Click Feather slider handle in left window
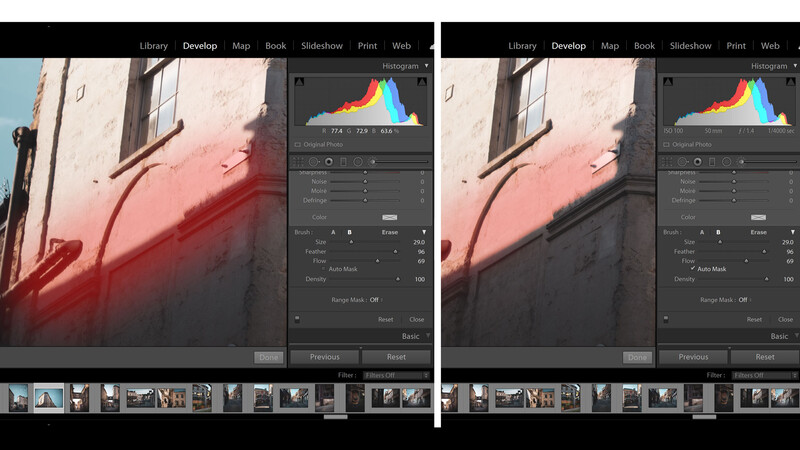Image resolution: width=800 pixels, height=450 pixels. [395, 252]
